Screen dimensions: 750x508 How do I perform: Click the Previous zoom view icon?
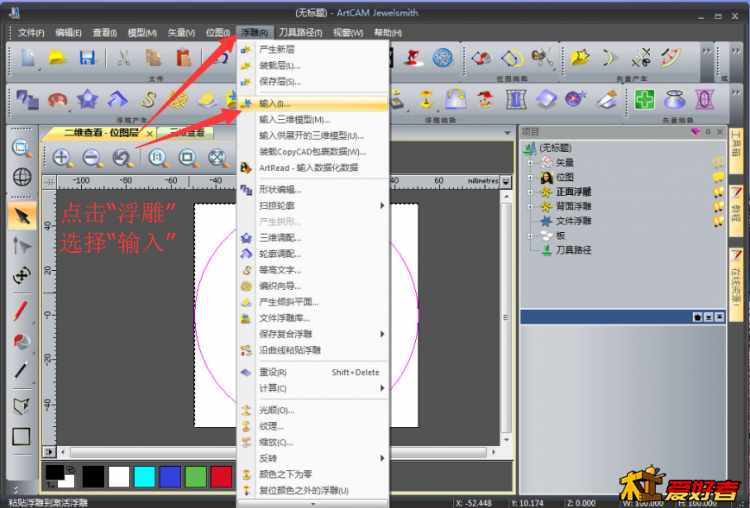pos(122,158)
